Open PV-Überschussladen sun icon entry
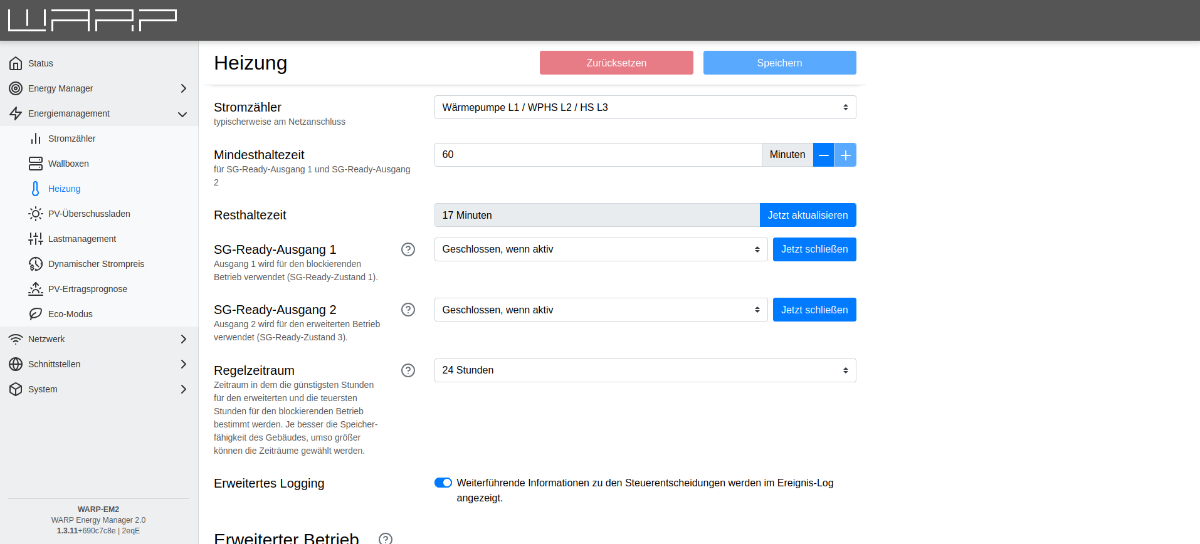 (88, 214)
